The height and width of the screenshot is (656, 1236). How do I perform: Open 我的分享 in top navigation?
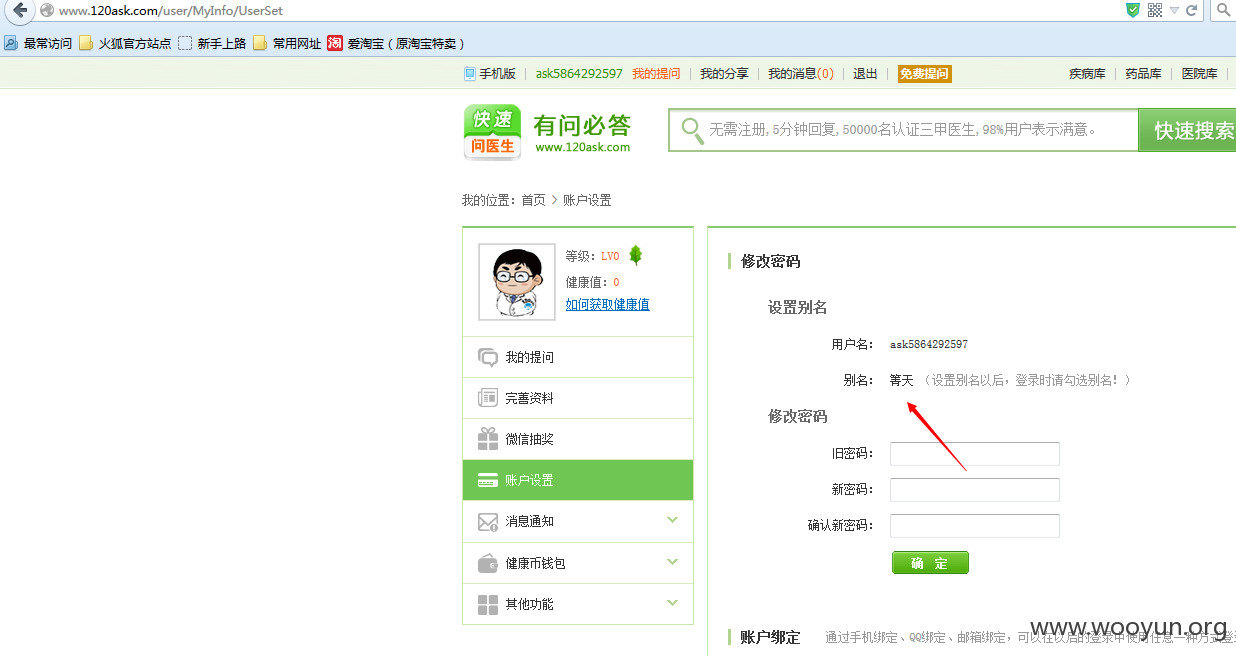point(724,74)
